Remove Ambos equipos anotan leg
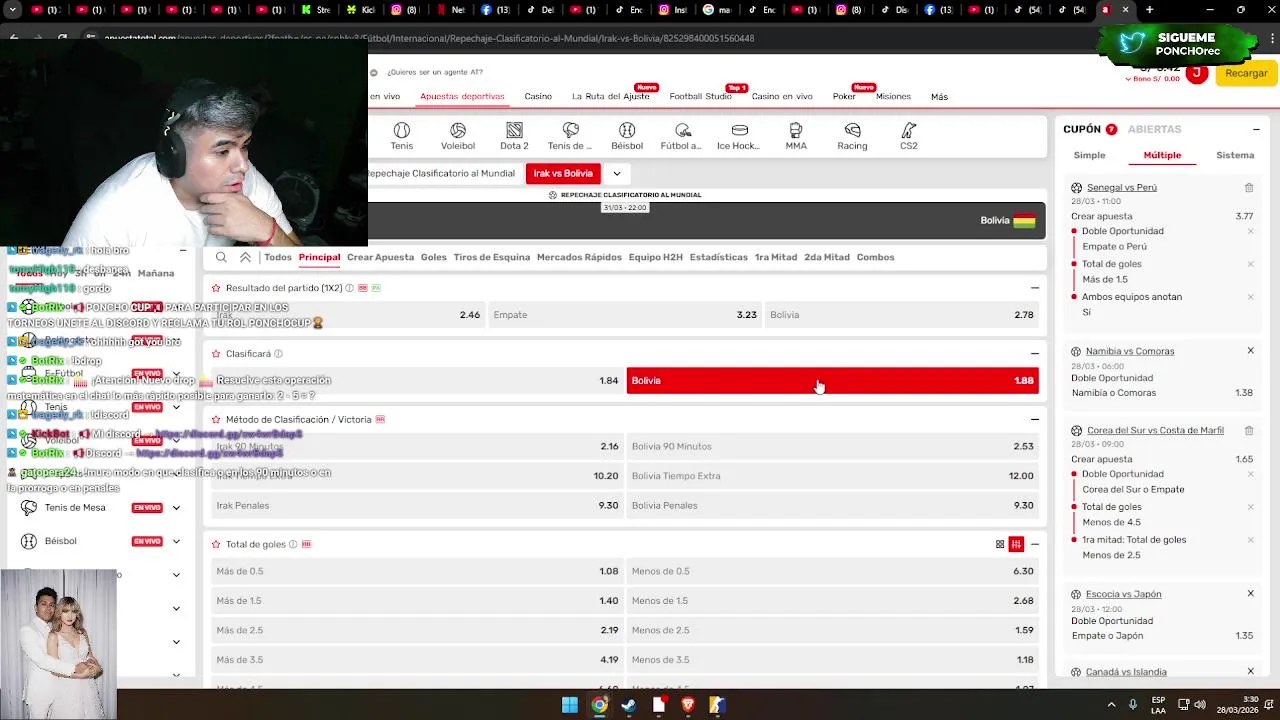This screenshot has height=720, width=1280. point(1250,297)
